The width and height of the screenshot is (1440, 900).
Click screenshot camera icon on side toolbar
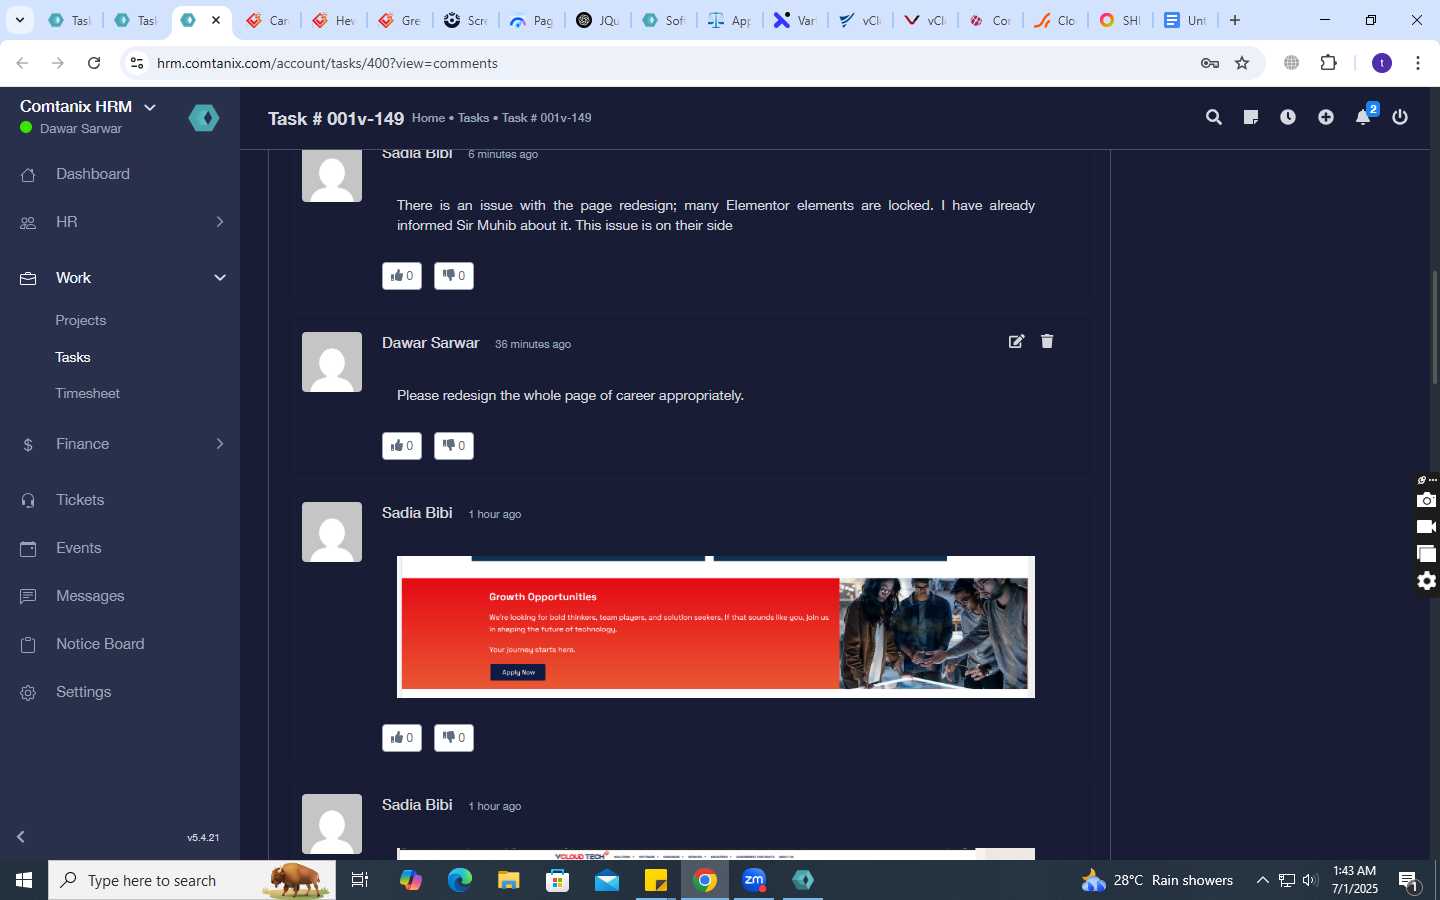1427,500
